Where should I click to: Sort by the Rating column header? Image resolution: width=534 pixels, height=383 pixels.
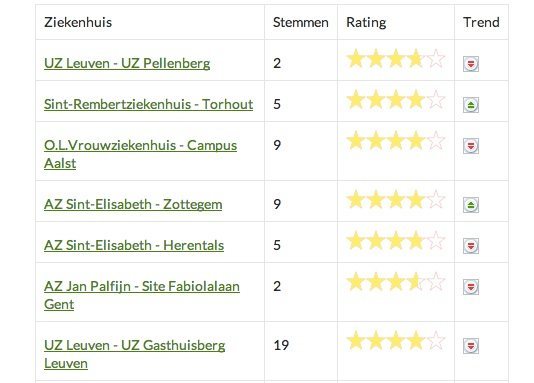click(366, 22)
